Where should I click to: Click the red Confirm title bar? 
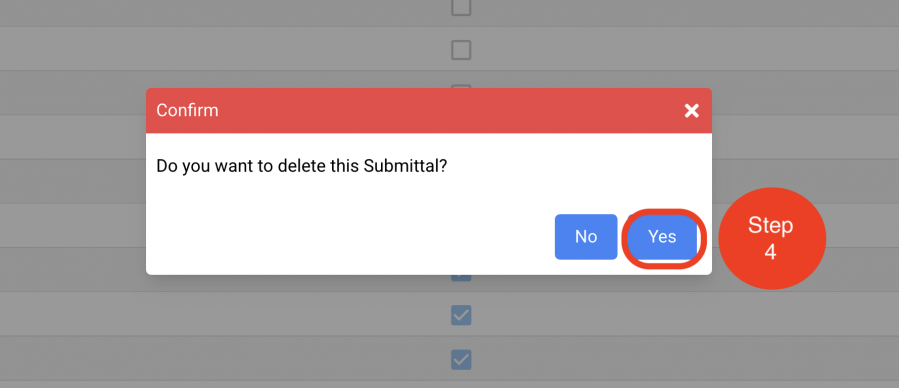pos(429,111)
